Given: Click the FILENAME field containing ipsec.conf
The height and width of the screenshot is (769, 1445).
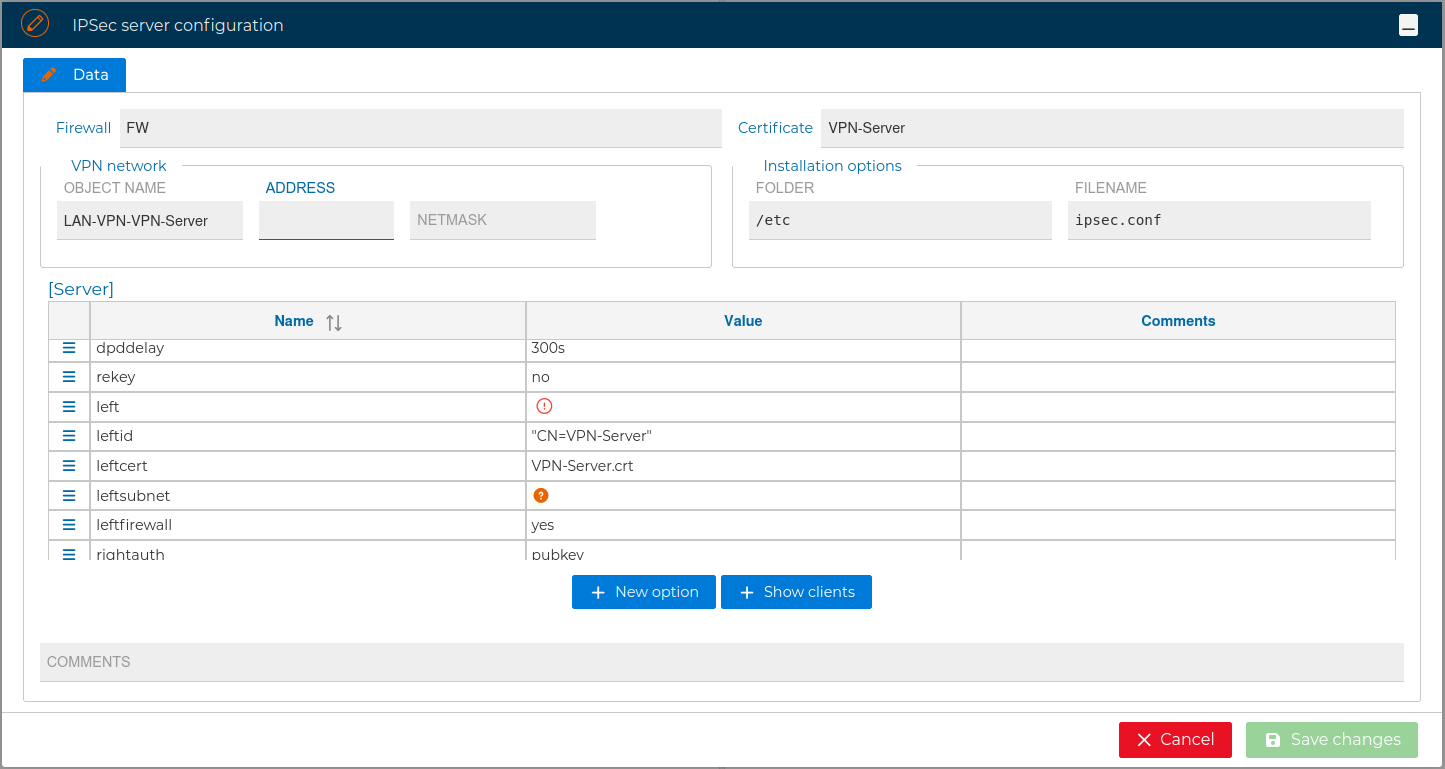Looking at the screenshot, I should pyautogui.click(x=1218, y=220).
